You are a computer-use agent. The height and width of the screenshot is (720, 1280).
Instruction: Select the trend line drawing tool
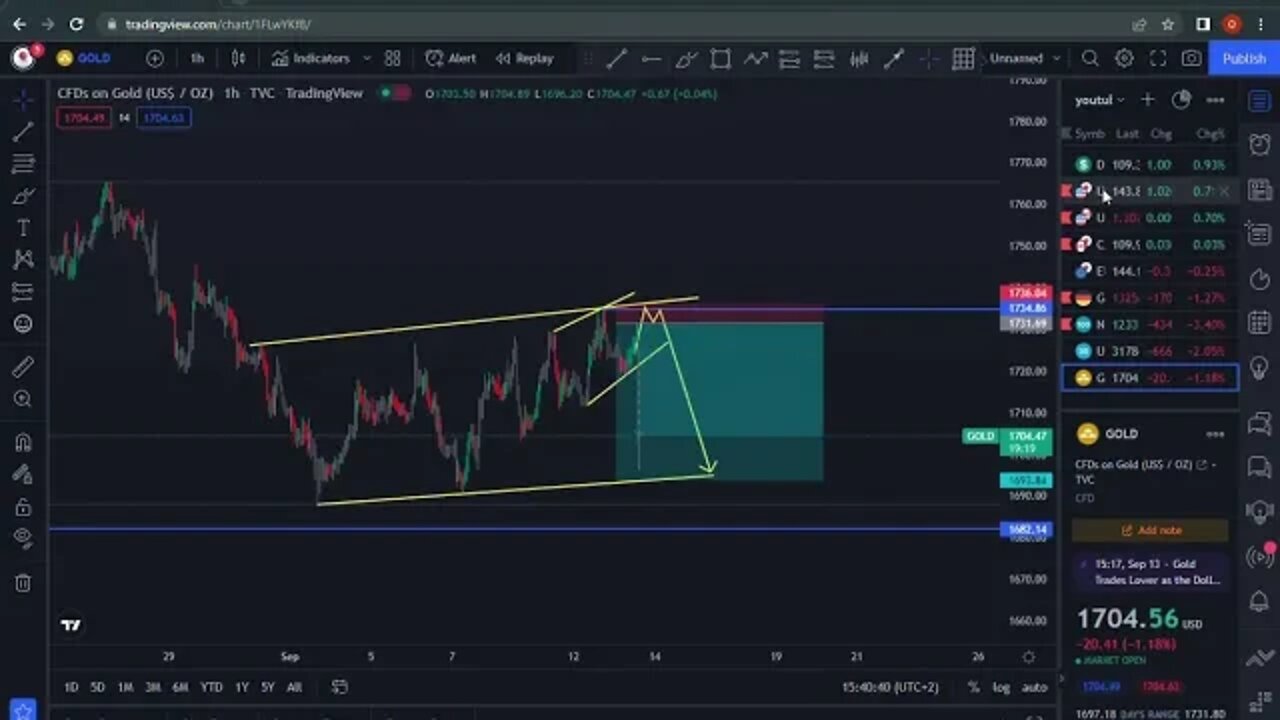23,131
